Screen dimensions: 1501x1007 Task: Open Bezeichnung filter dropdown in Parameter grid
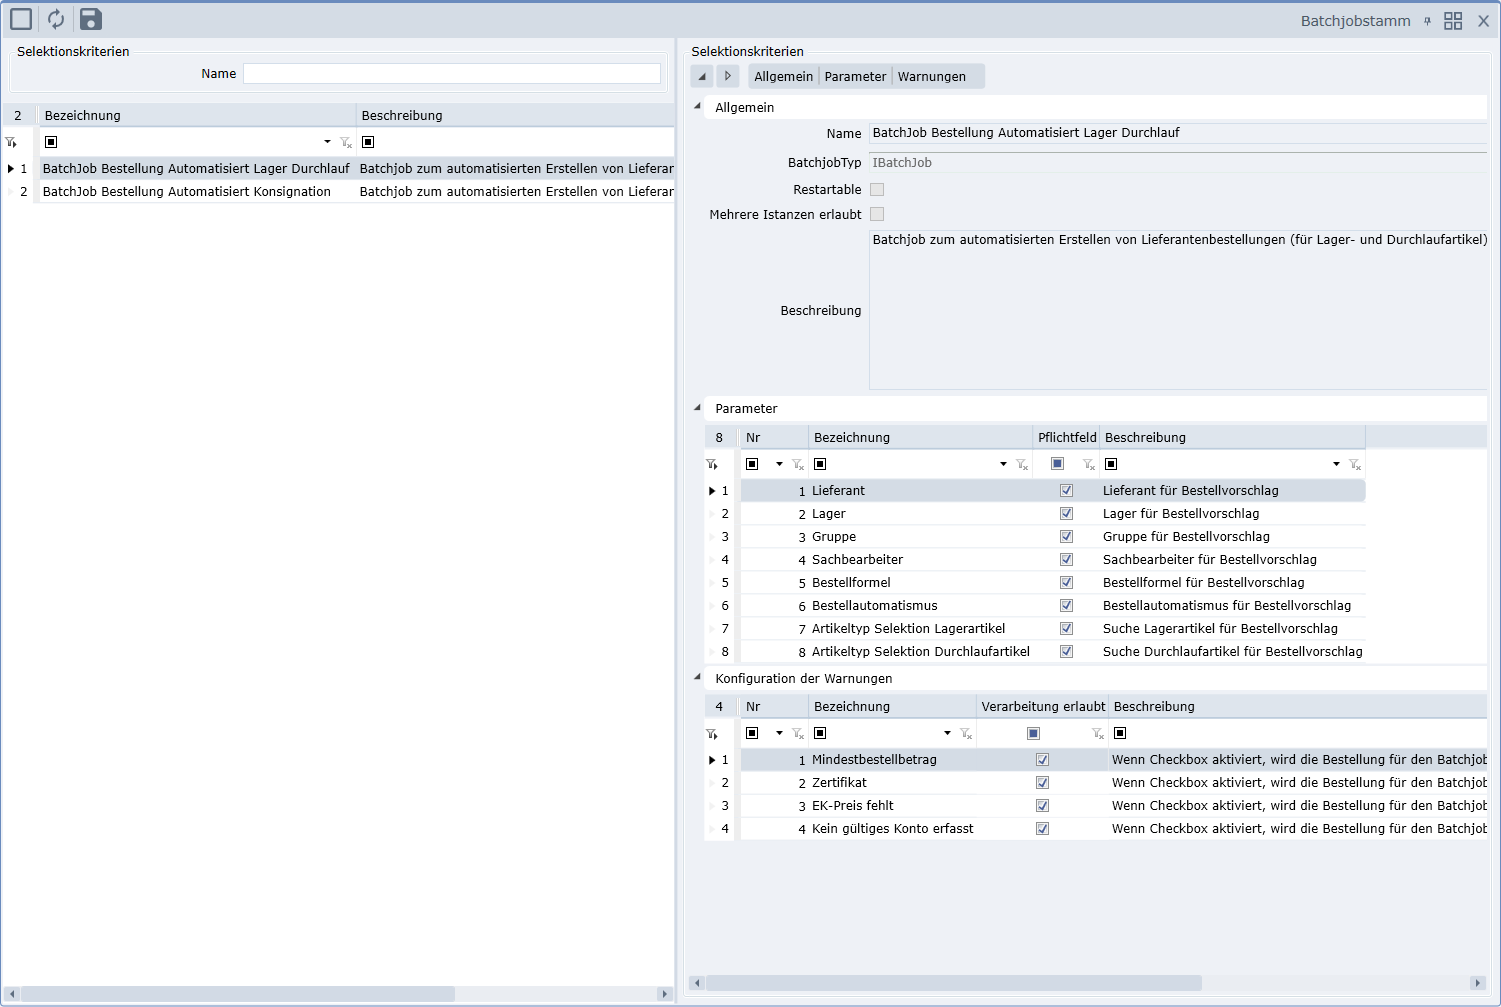1003,464
